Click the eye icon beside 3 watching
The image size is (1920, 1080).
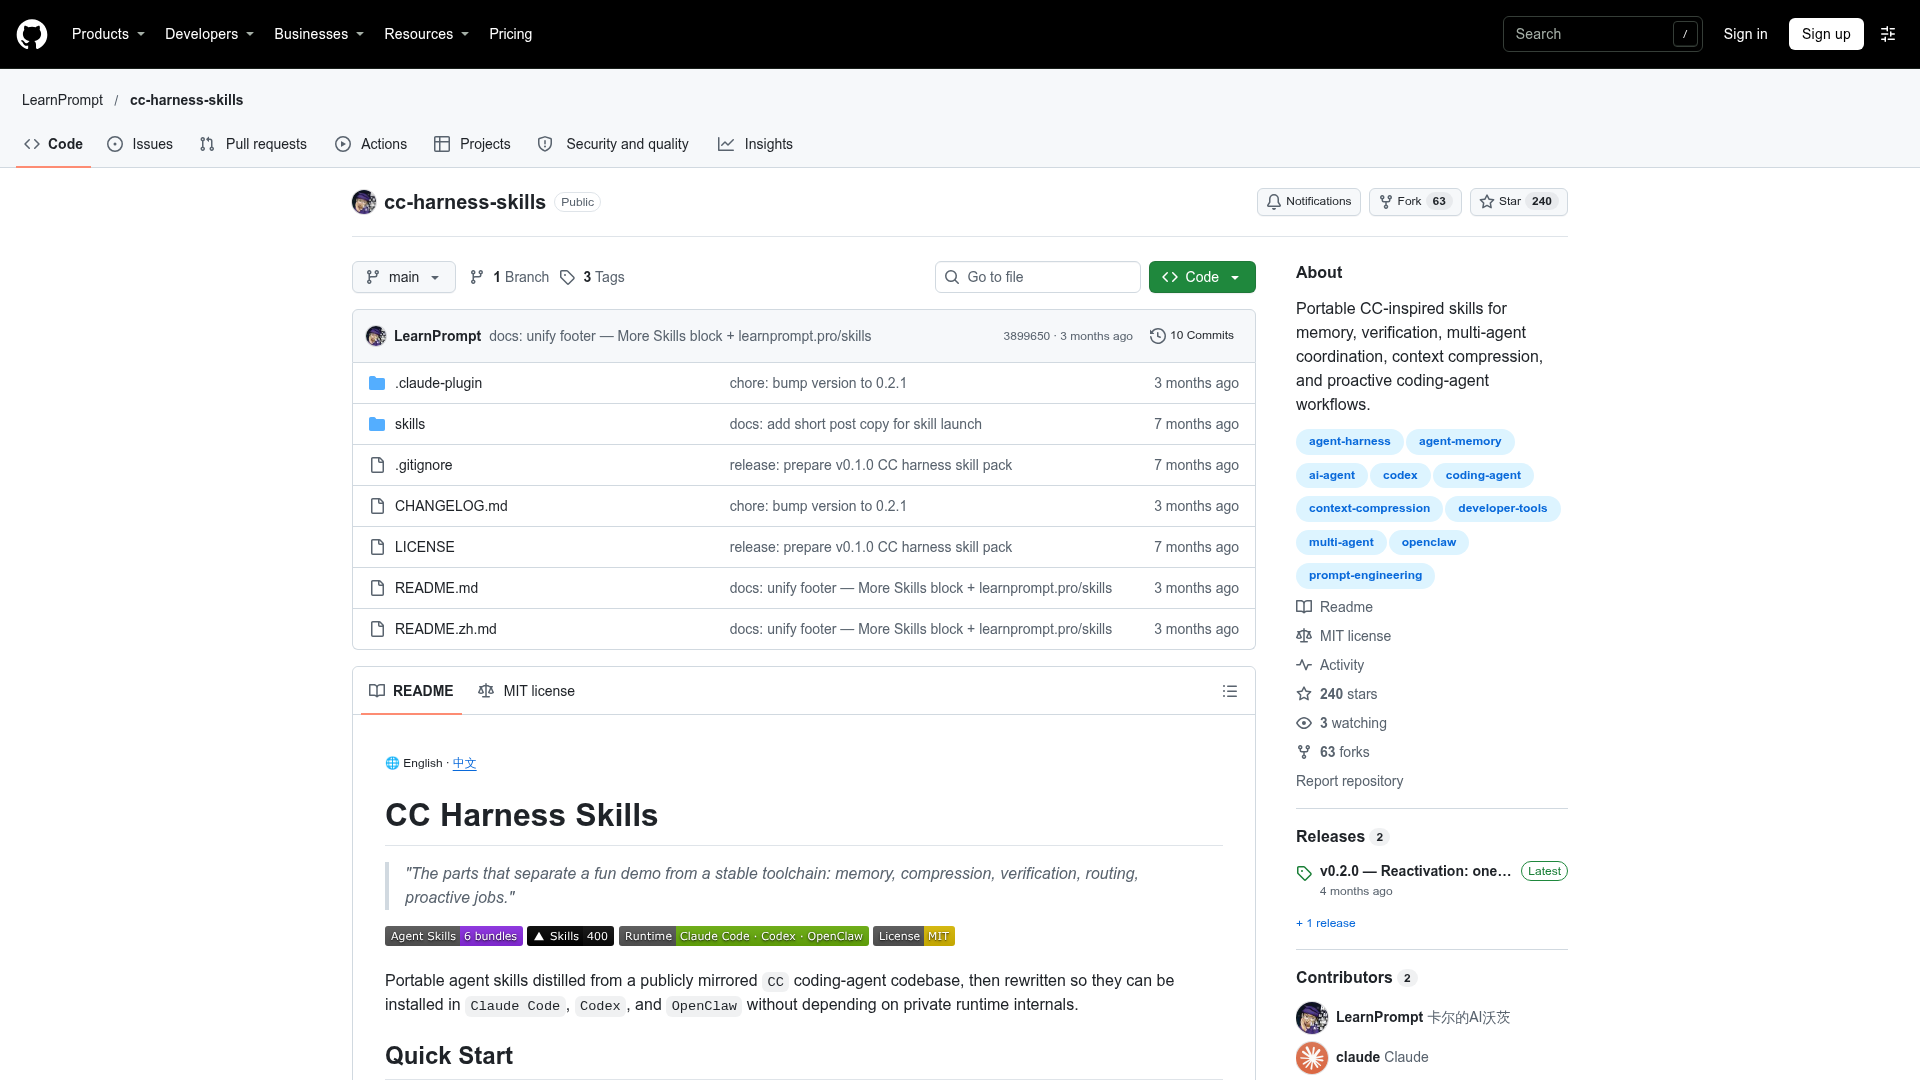(x=1304, y=723)
